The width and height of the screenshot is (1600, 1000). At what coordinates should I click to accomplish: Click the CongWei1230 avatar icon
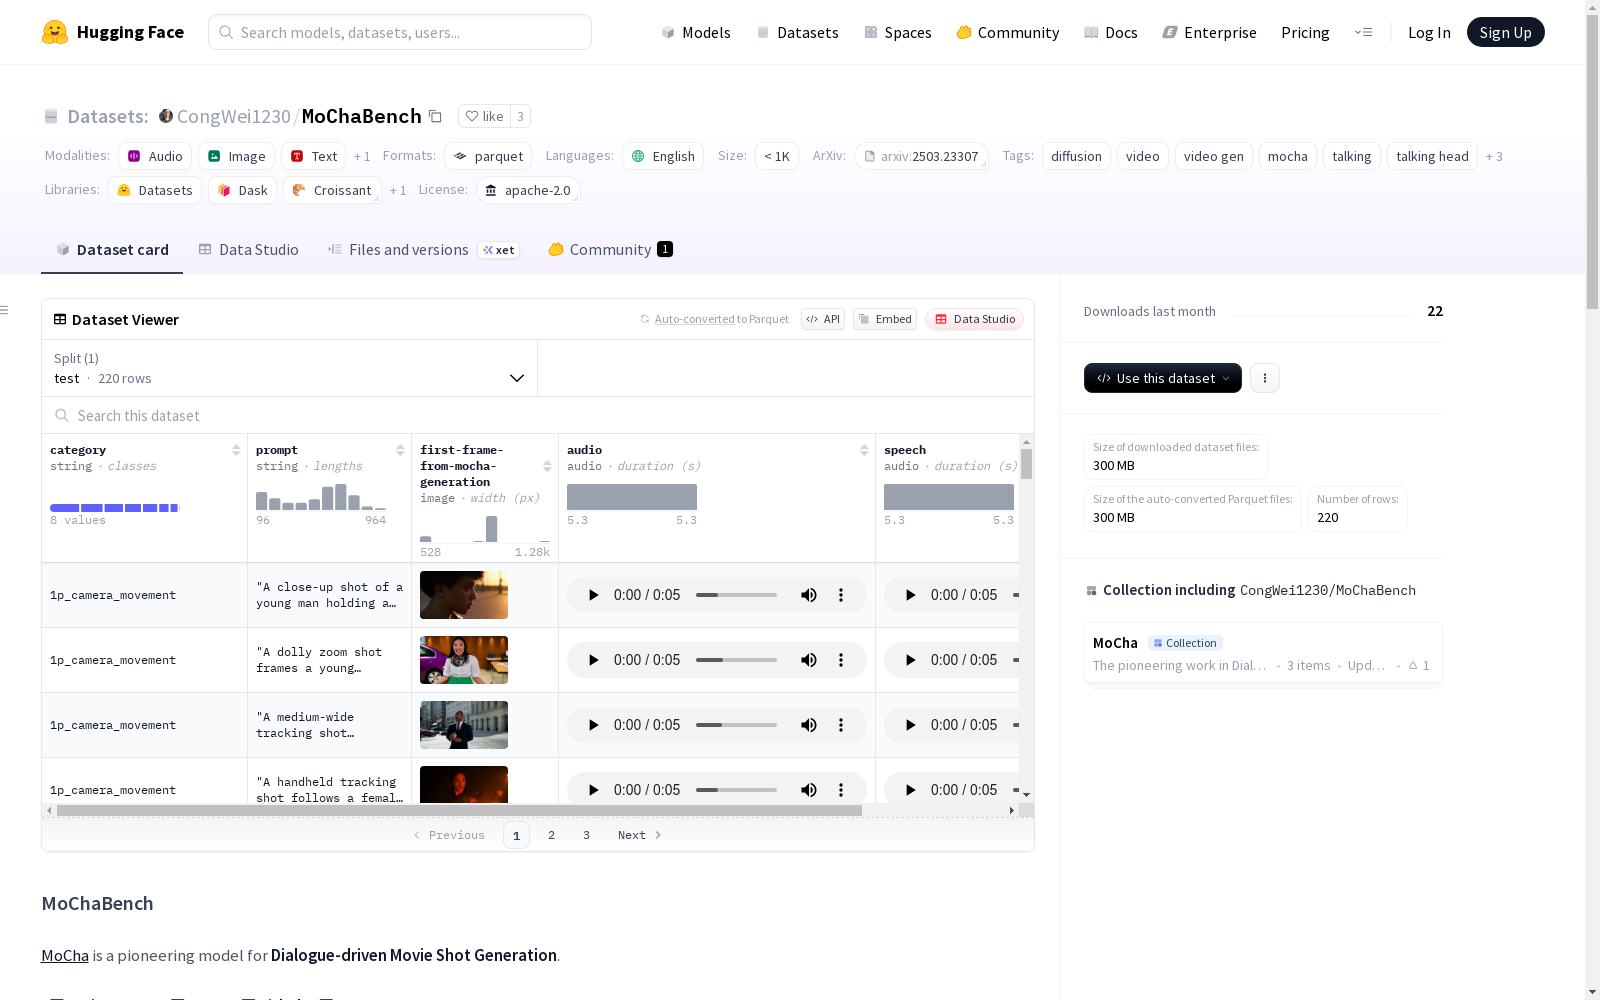click(166, 116)
